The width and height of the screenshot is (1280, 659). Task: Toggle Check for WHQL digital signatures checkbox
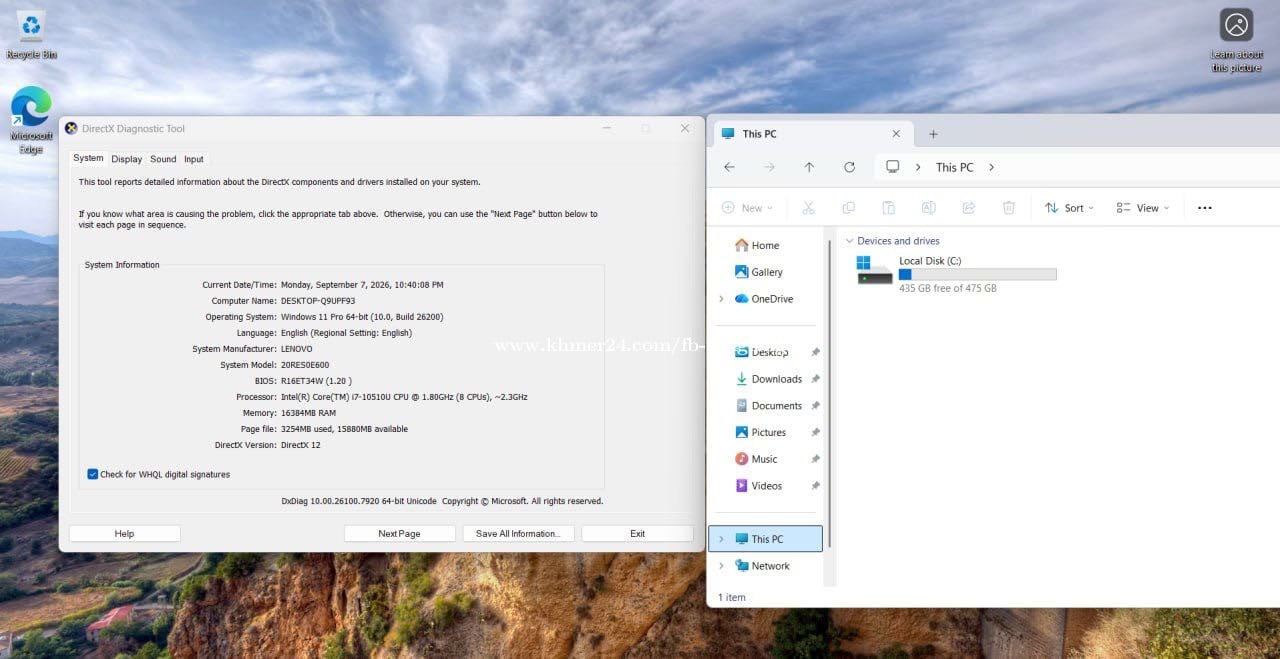click(93, 474)
